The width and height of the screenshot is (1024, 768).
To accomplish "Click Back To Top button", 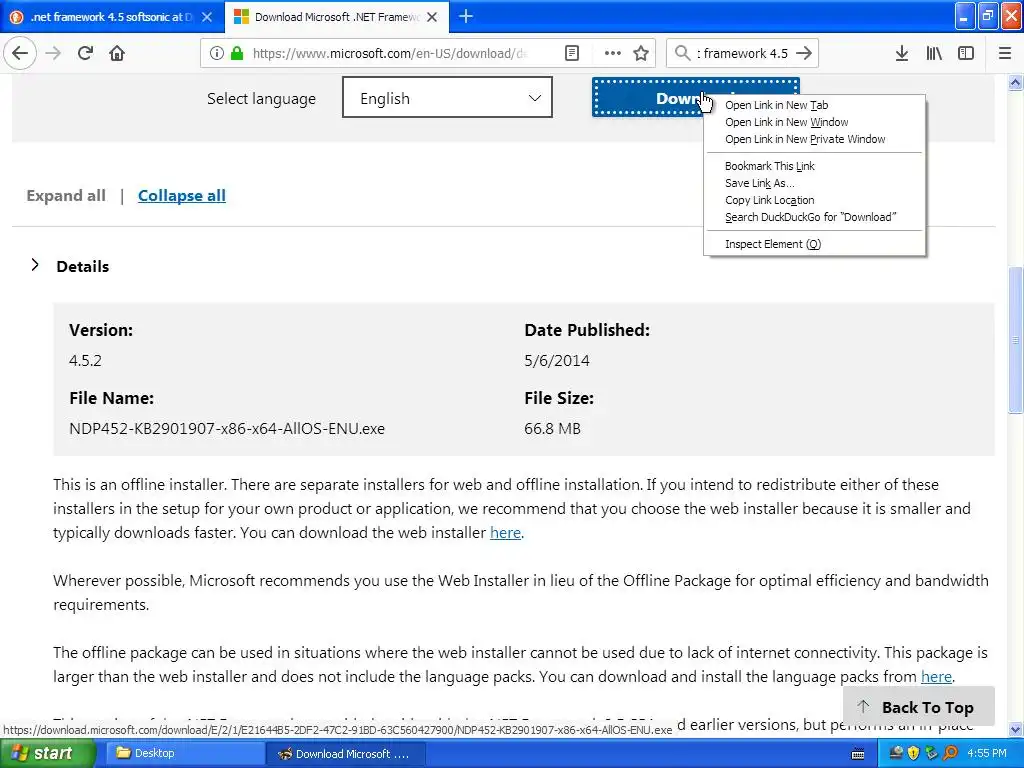I will pos(918,707).
